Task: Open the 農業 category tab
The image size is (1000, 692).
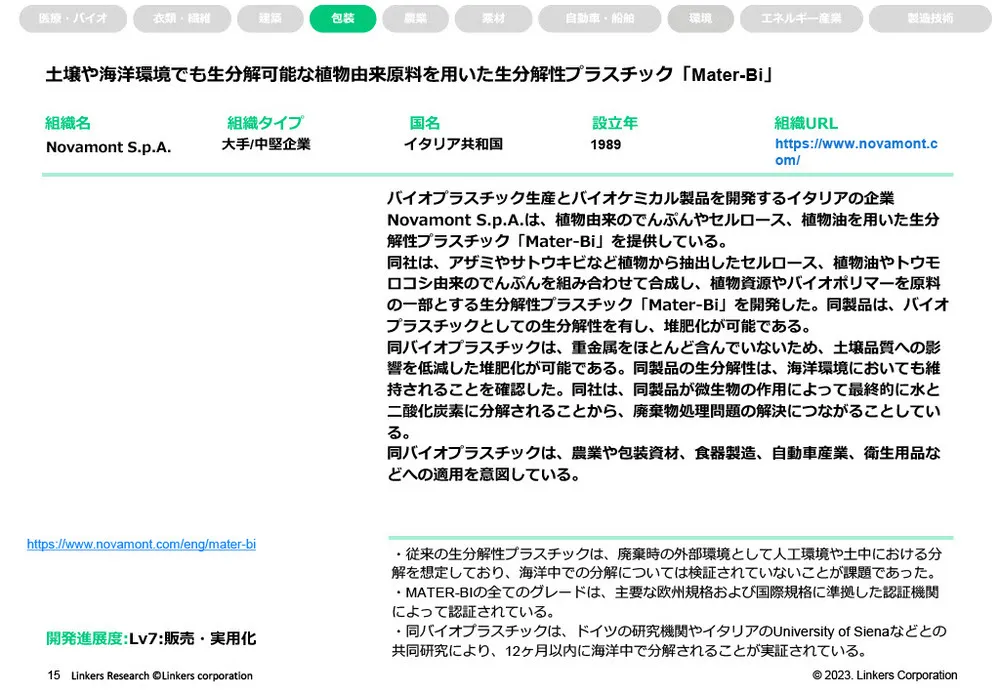Action: pos(415,18)
